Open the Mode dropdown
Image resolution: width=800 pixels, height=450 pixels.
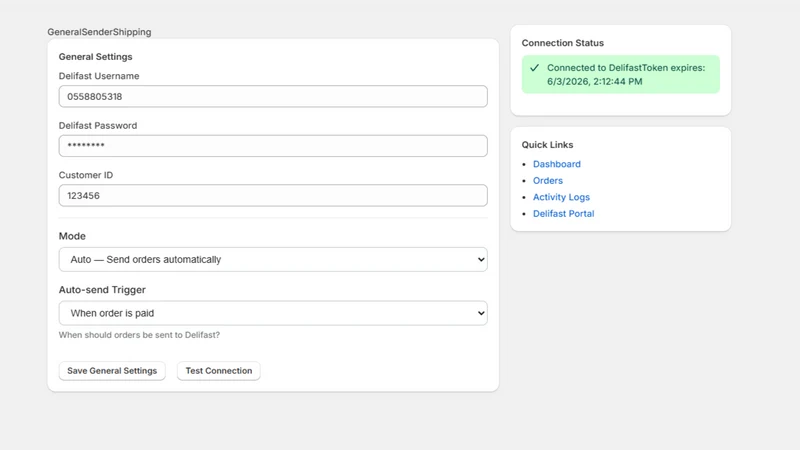tap(273, 259)
